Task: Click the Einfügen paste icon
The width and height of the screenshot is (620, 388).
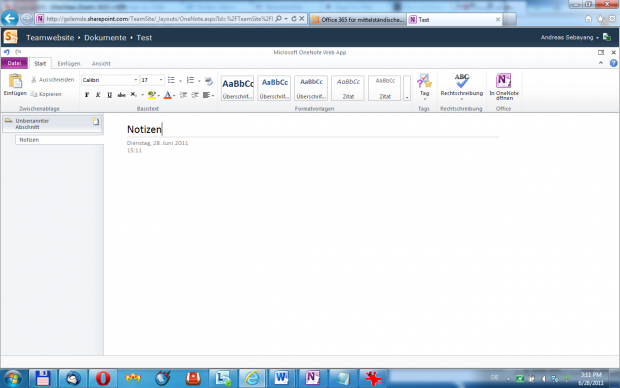Action: (15, 81)
